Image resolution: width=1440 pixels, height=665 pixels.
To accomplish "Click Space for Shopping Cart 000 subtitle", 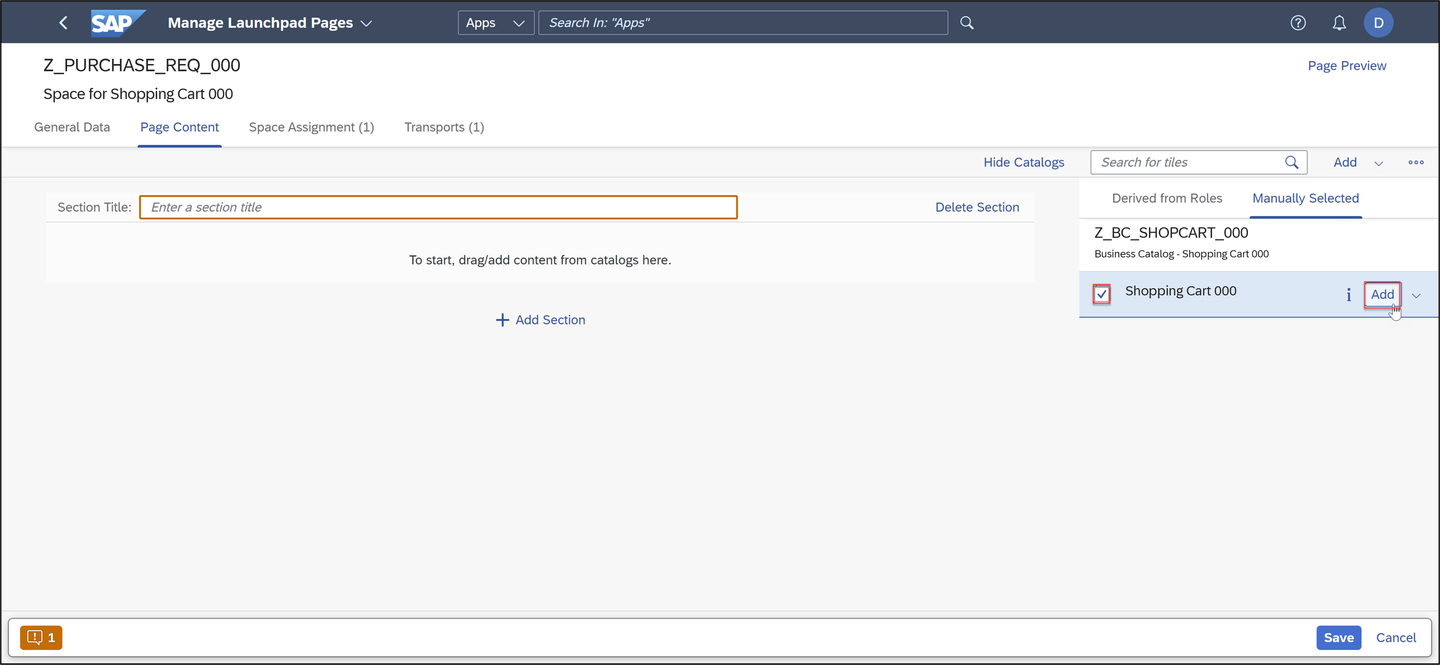I will (138, 94).
